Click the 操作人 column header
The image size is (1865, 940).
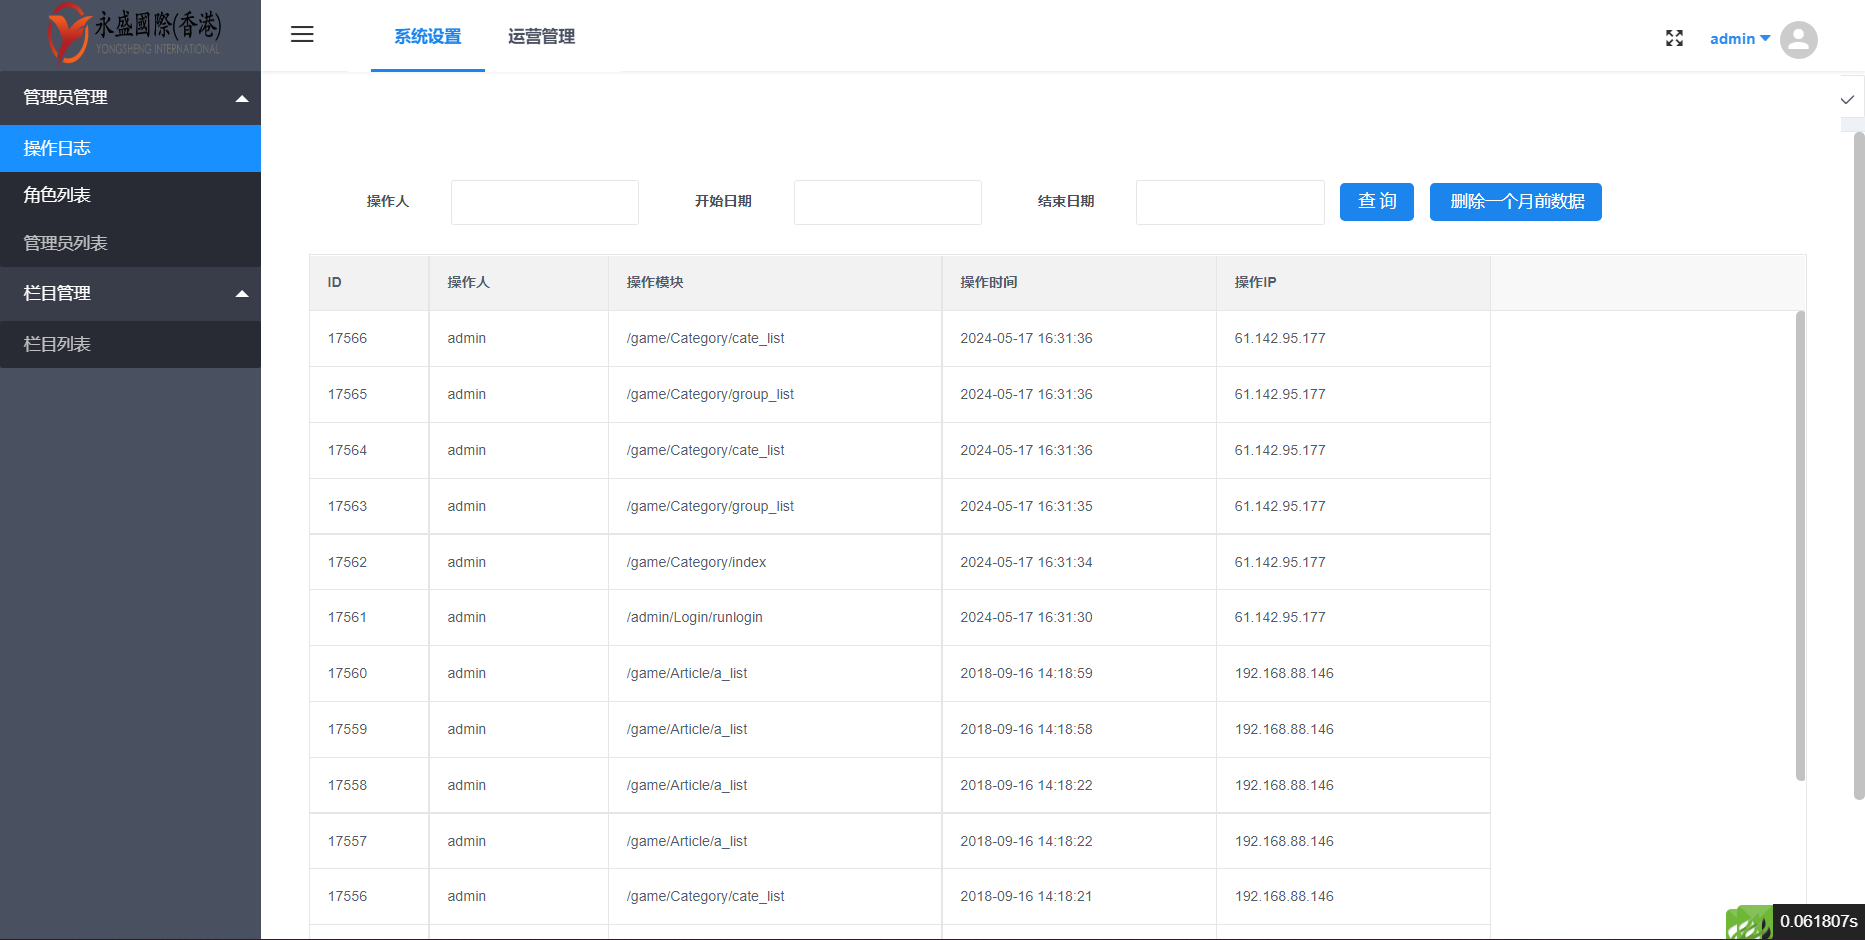point(519,283)
